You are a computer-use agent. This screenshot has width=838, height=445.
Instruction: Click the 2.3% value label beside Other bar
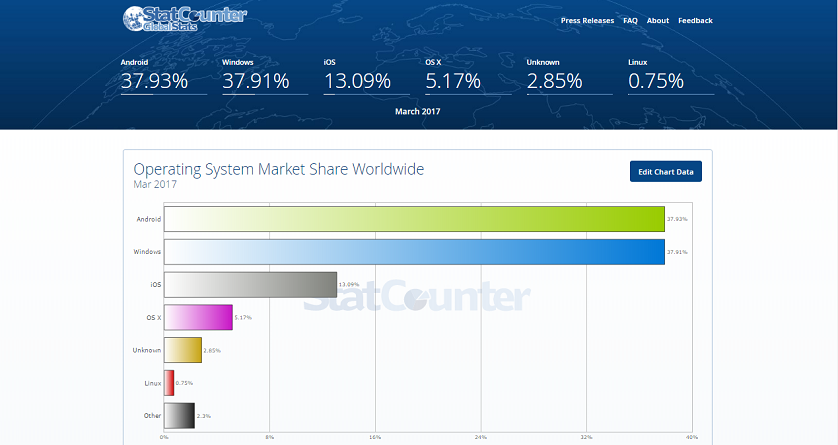(x=204, y=416)
